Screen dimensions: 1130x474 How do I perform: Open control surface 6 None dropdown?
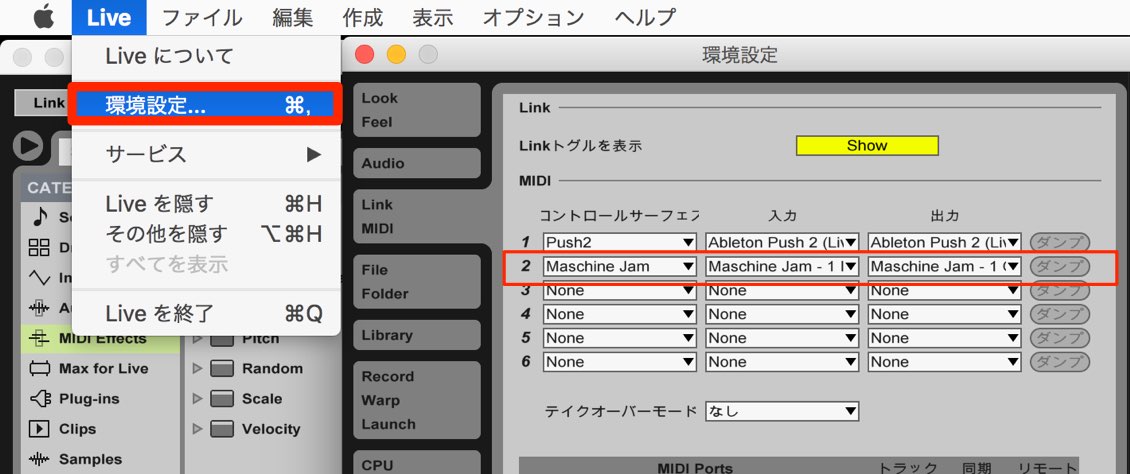click(x=620, y=362)
